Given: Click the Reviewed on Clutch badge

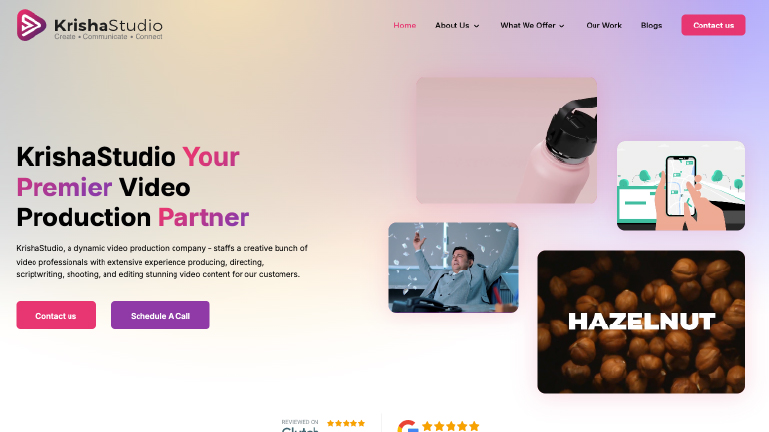Looking at the screenshot, I should [x=323, y=425].
